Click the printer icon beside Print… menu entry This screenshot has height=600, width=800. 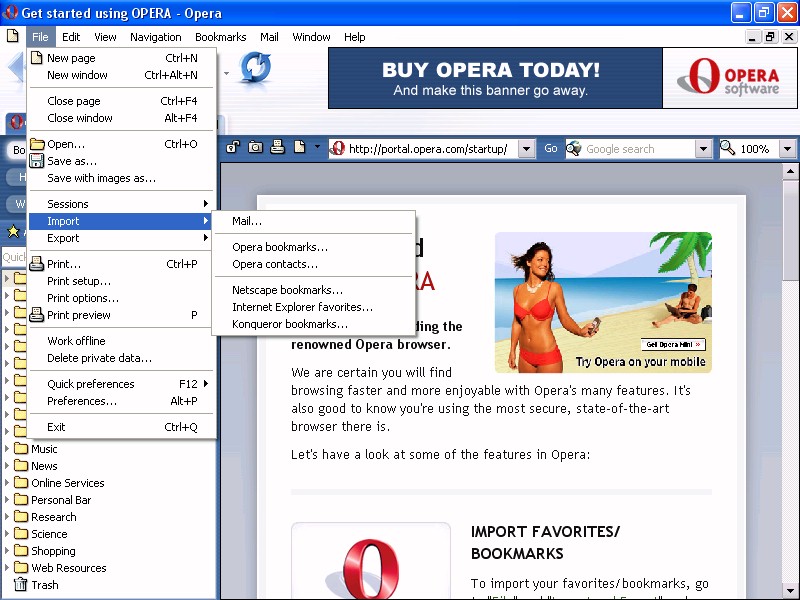[37, 264]
